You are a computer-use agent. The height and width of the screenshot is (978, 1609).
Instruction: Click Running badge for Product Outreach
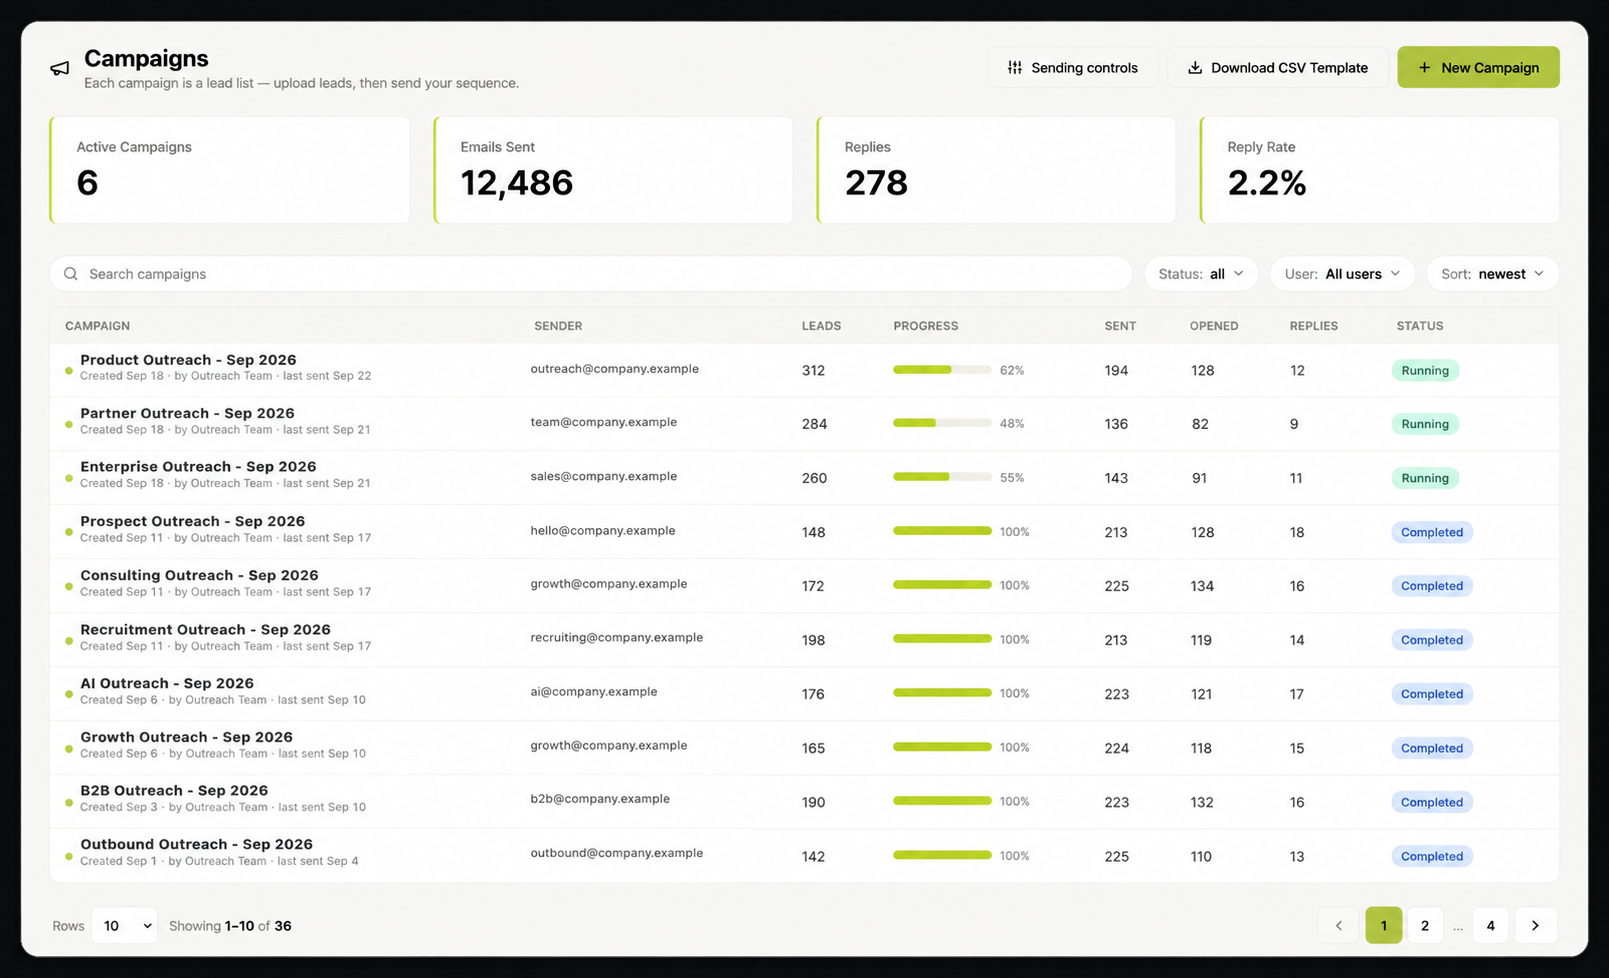pos(1425,370)
